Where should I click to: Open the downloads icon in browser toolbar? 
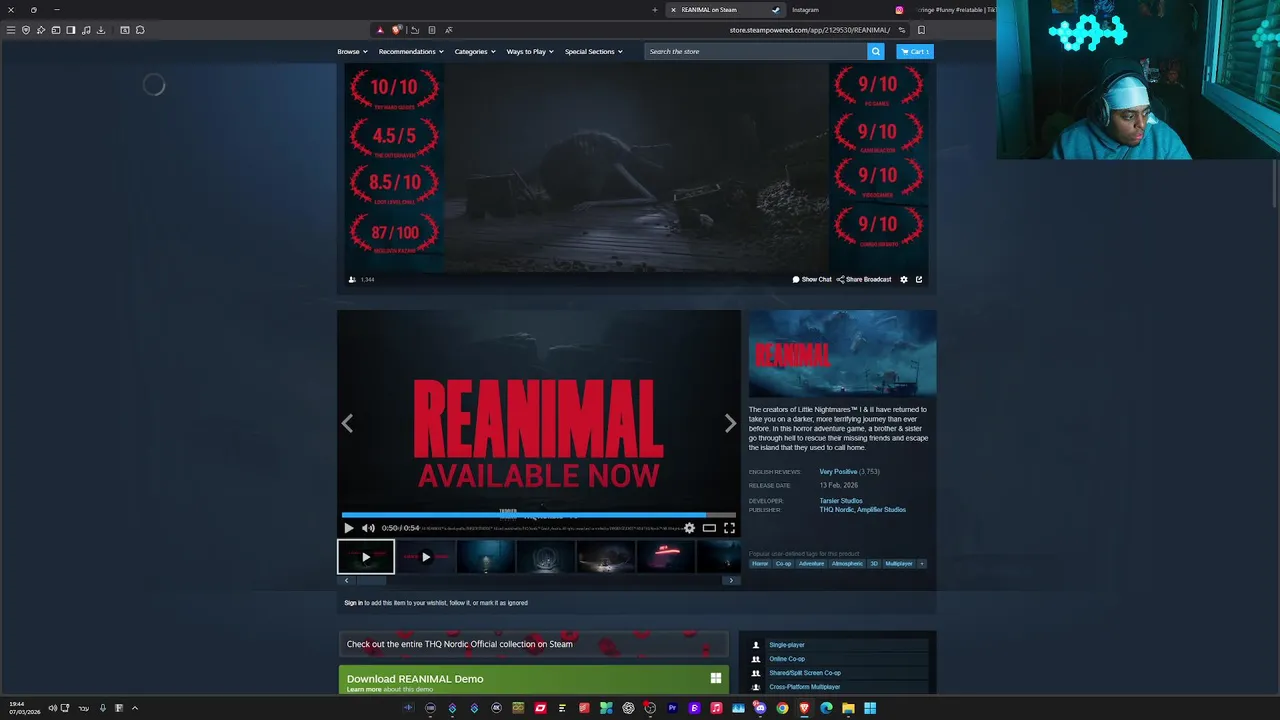click(x=101, y=30)
